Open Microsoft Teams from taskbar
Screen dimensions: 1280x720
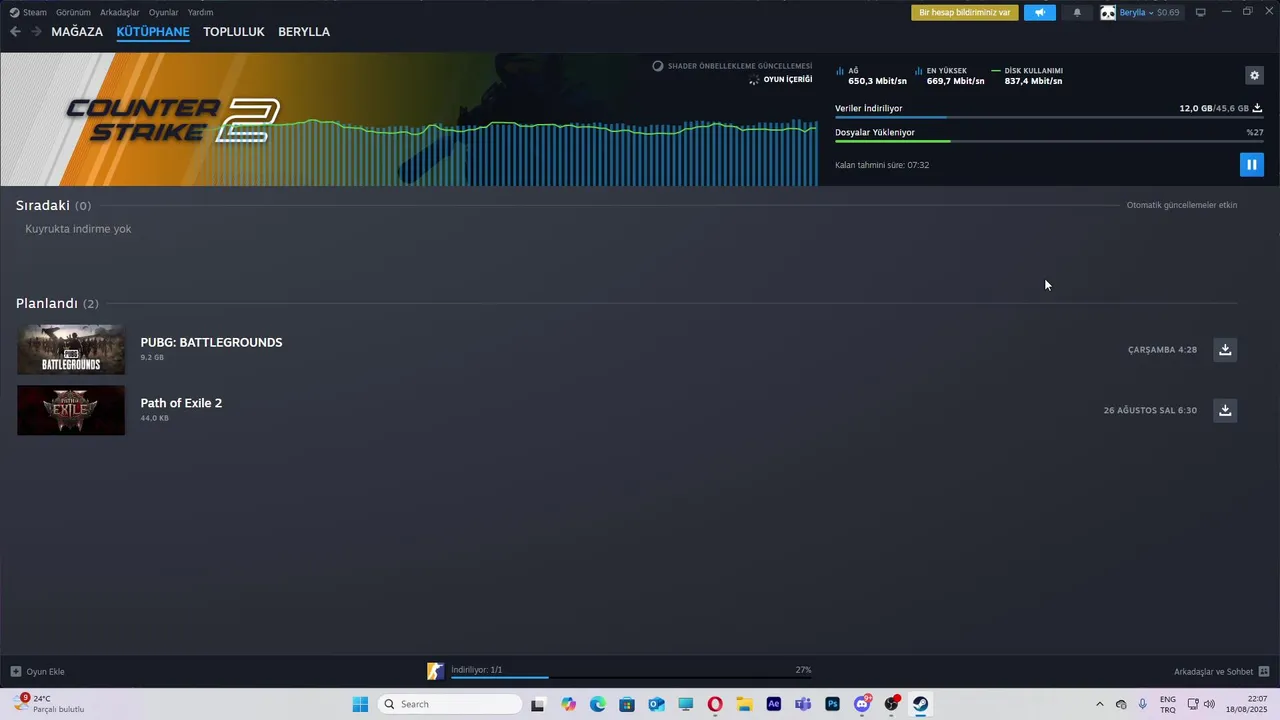803,704
